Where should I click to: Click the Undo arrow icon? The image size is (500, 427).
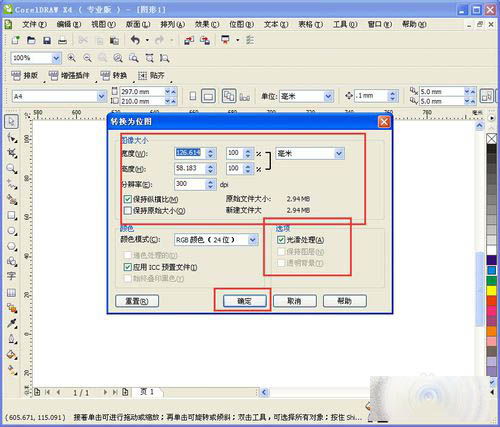tap(135, 40)
